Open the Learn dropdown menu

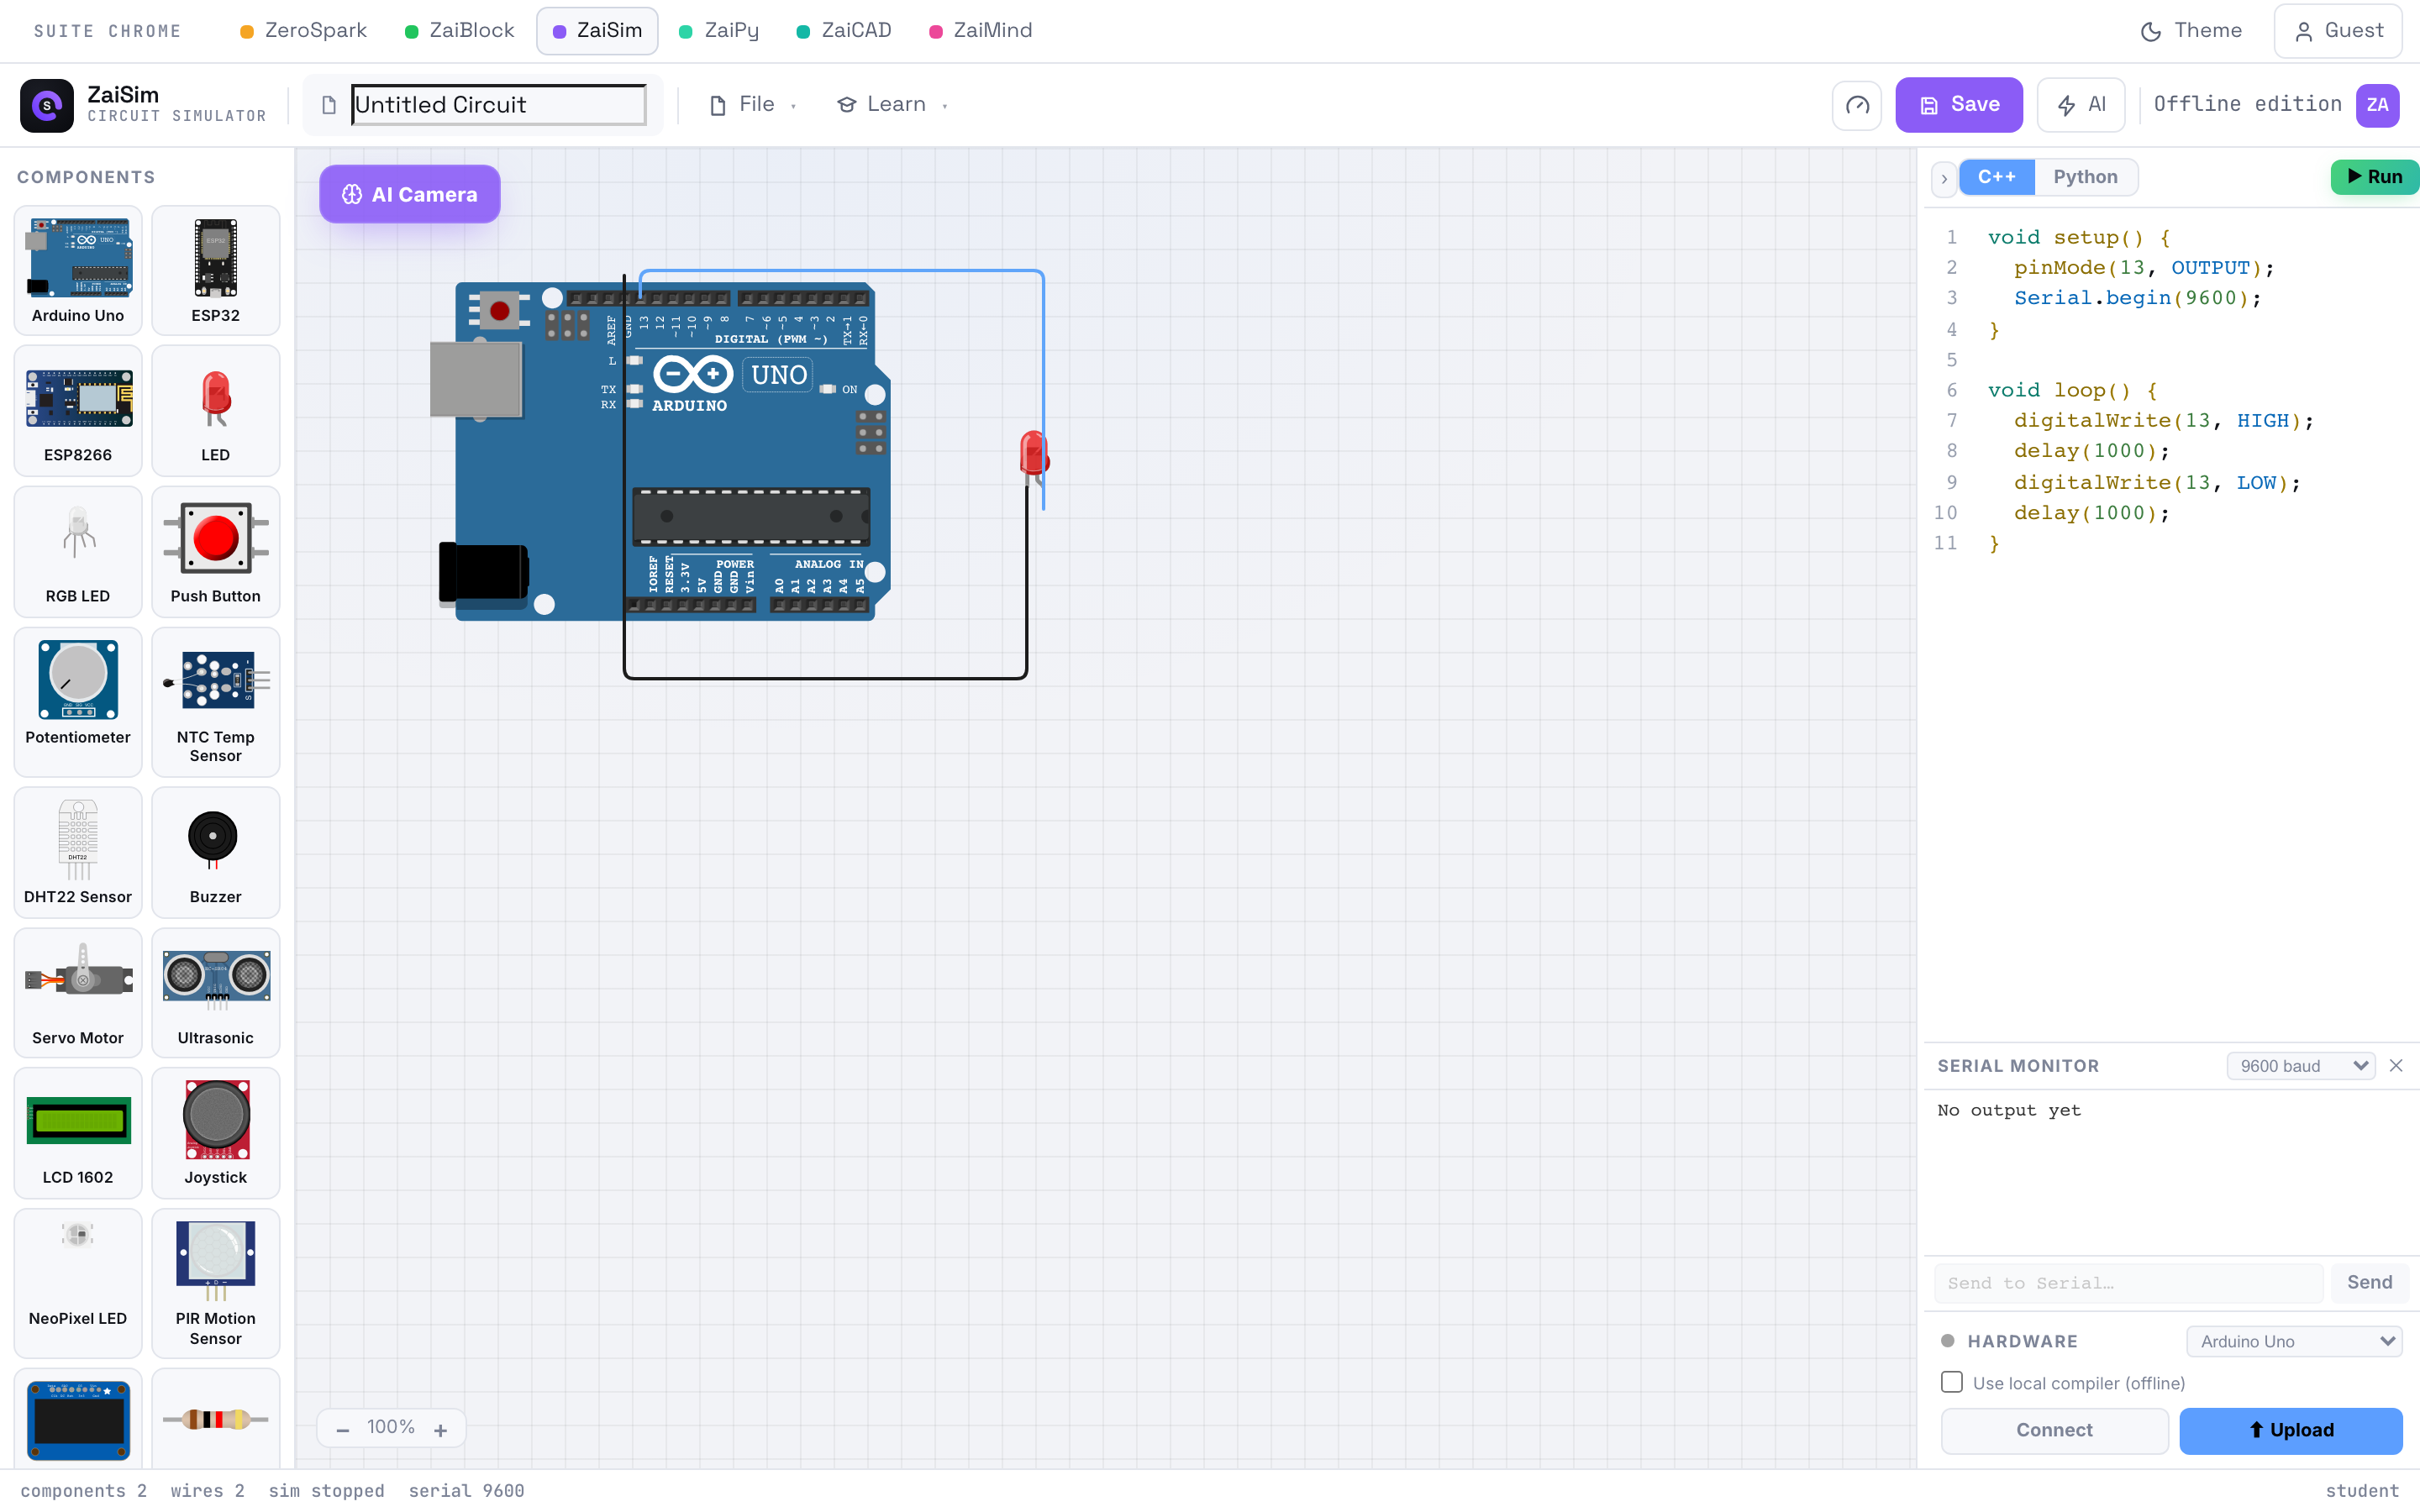891,105
